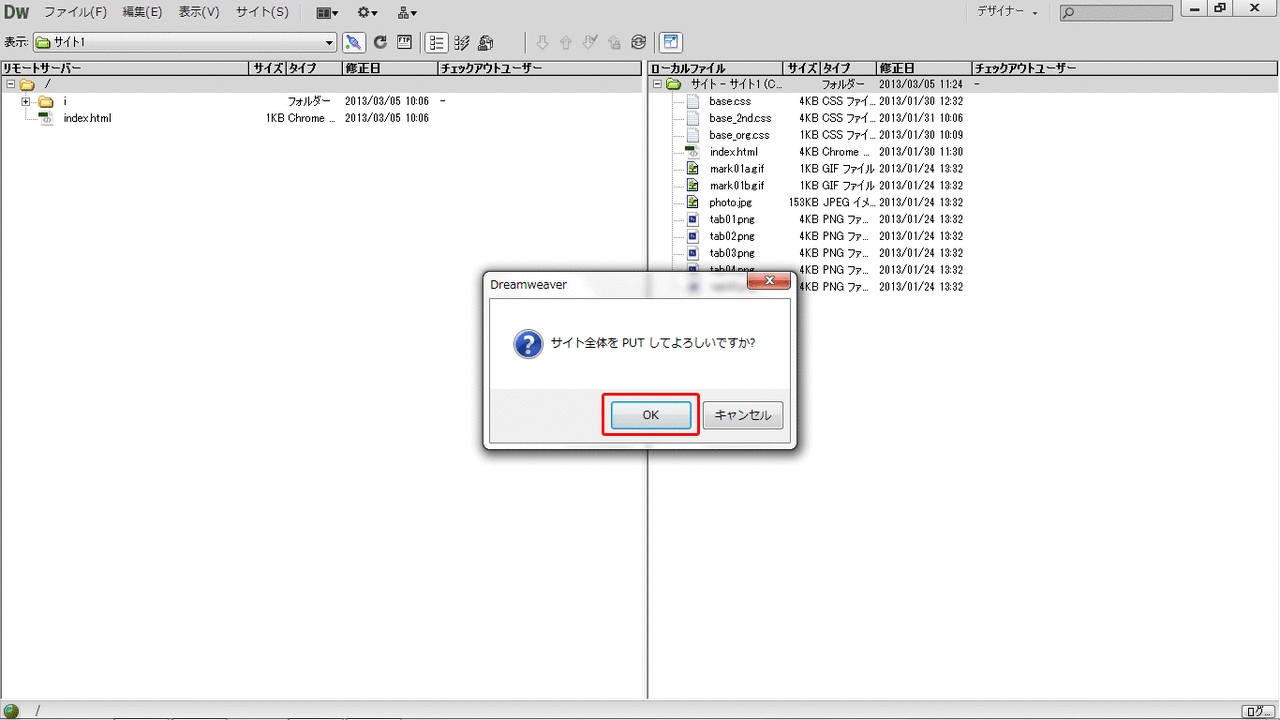1280x720 pixels.
Task: Click the mark01a.gif image icon
Action: point(692,168)
